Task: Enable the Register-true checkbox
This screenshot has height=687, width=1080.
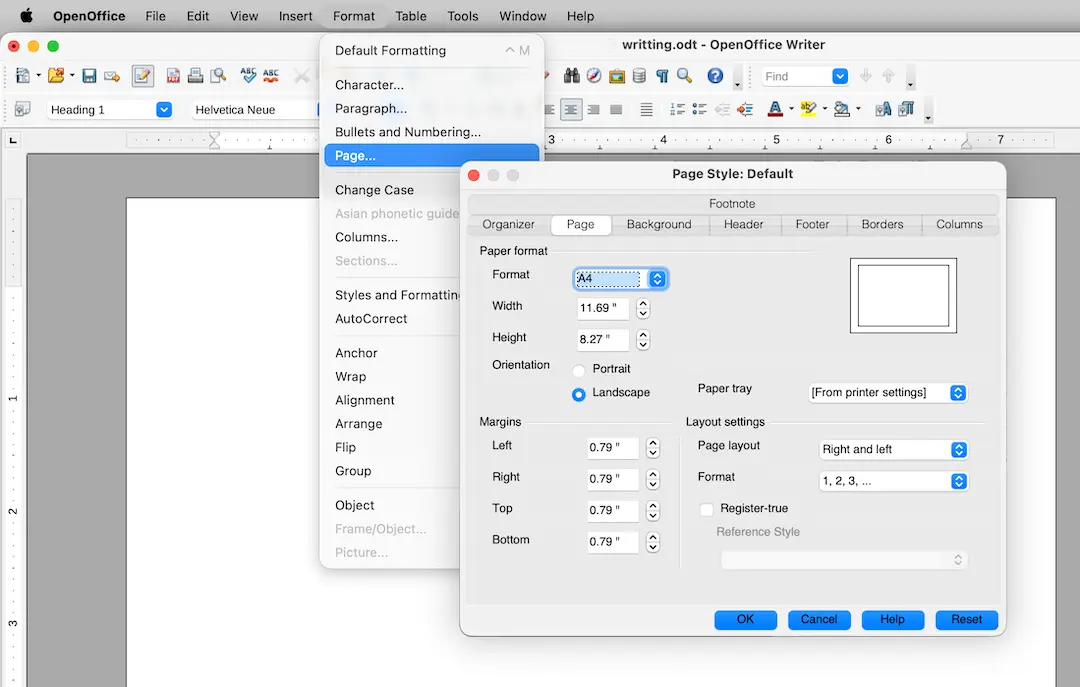Action: 706,509
